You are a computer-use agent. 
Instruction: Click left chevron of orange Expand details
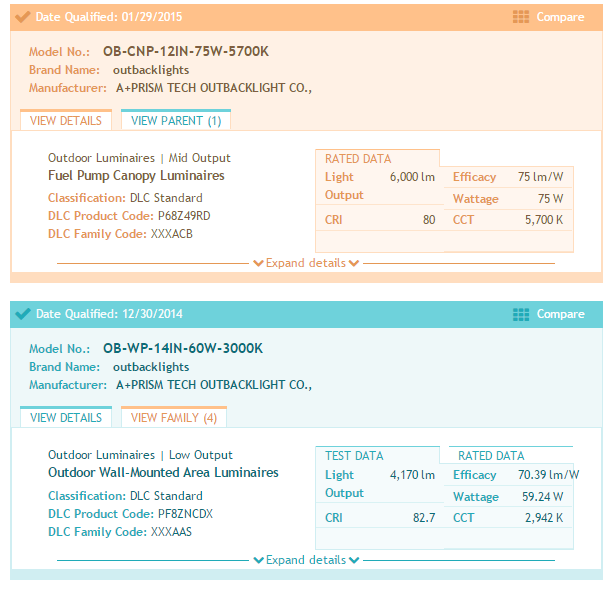258,263
